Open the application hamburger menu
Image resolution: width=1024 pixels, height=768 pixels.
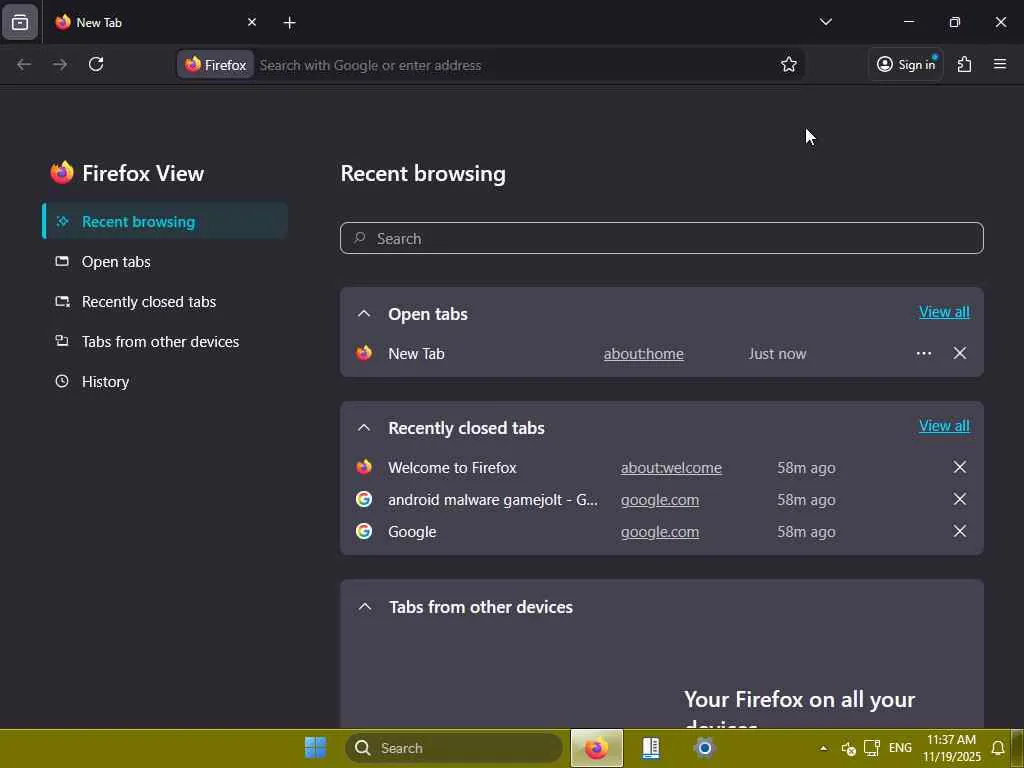coord(999,65)
